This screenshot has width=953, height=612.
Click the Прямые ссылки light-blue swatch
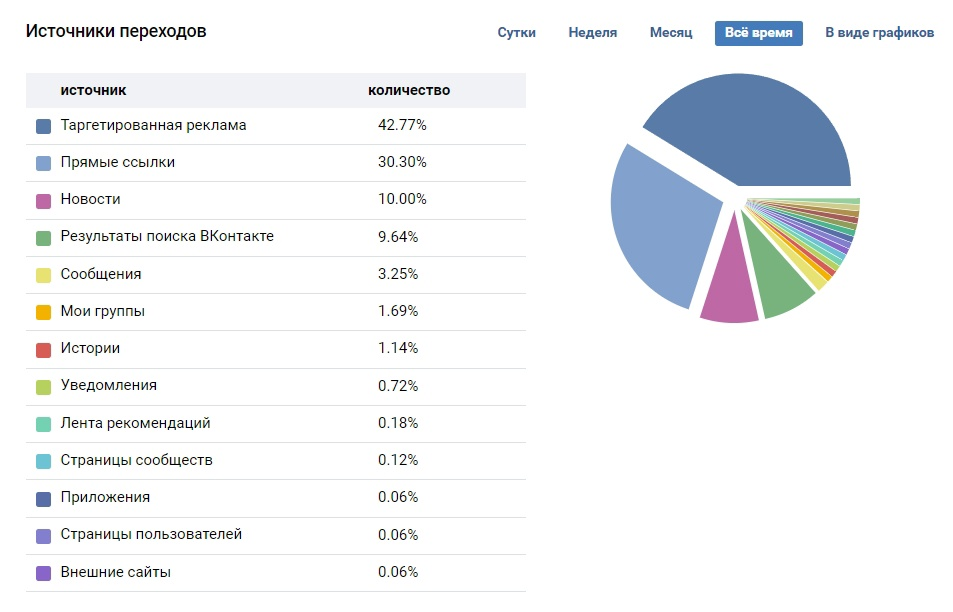(x=43, y=163)
